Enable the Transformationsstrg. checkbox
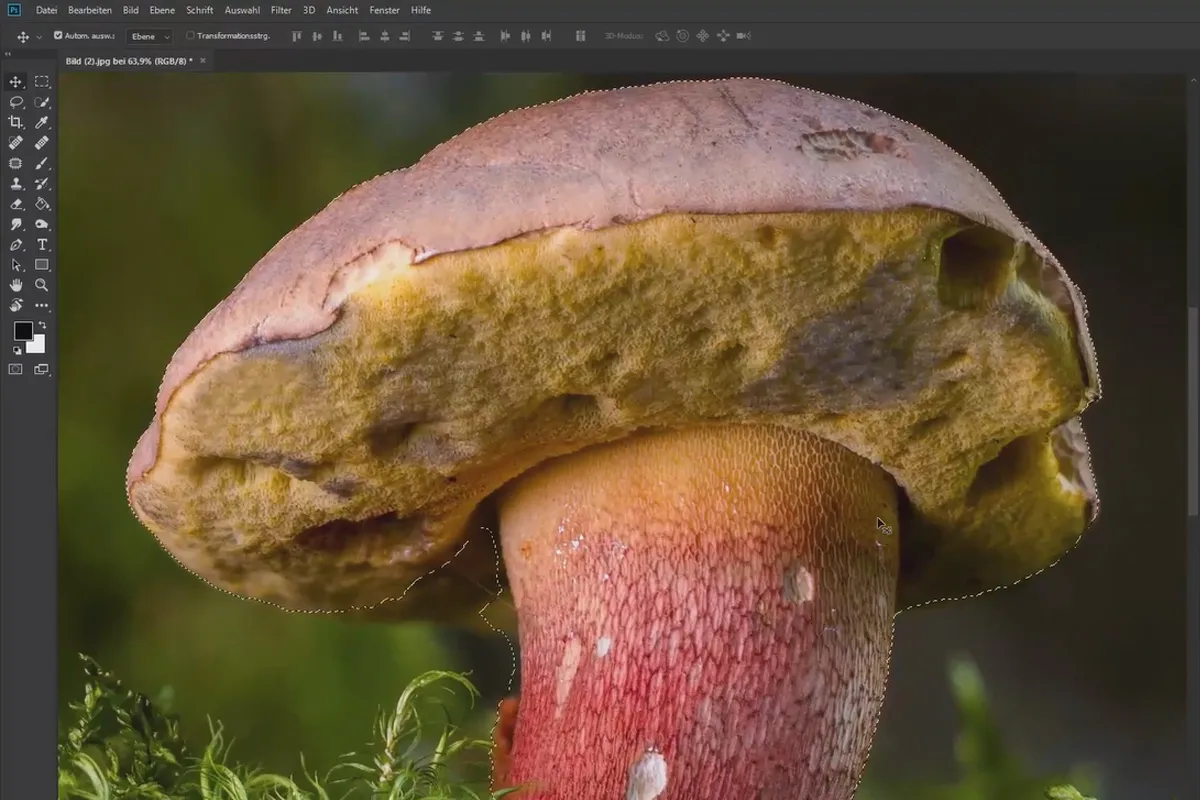The image size is (1200, 800). click(191, 36)
